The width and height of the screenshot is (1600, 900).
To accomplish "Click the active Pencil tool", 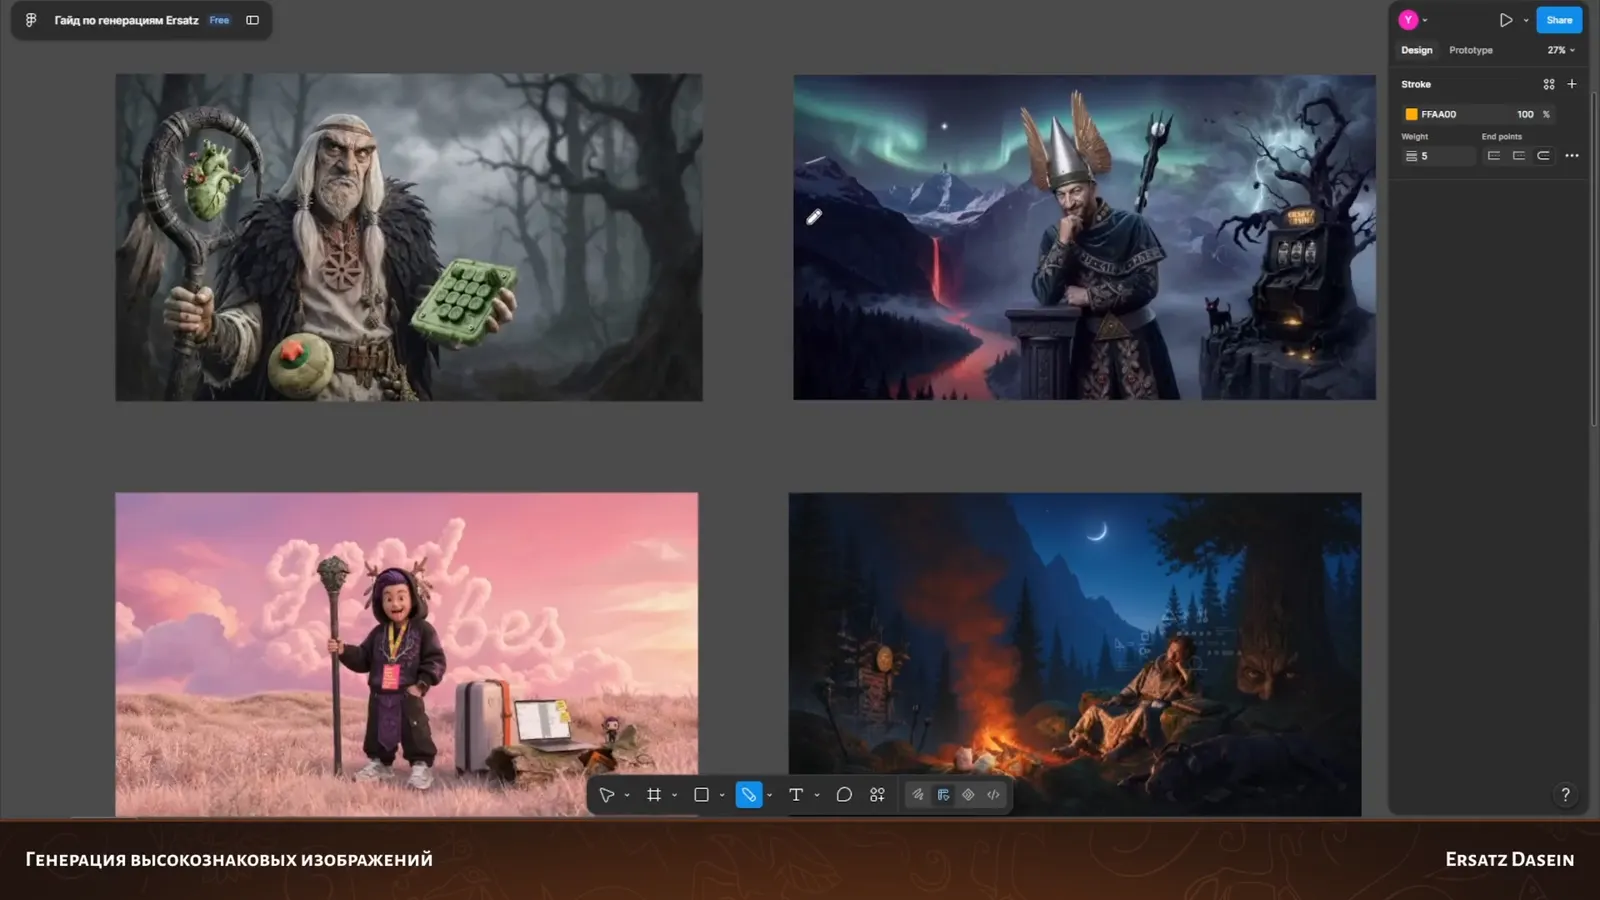I will (749, 795).
